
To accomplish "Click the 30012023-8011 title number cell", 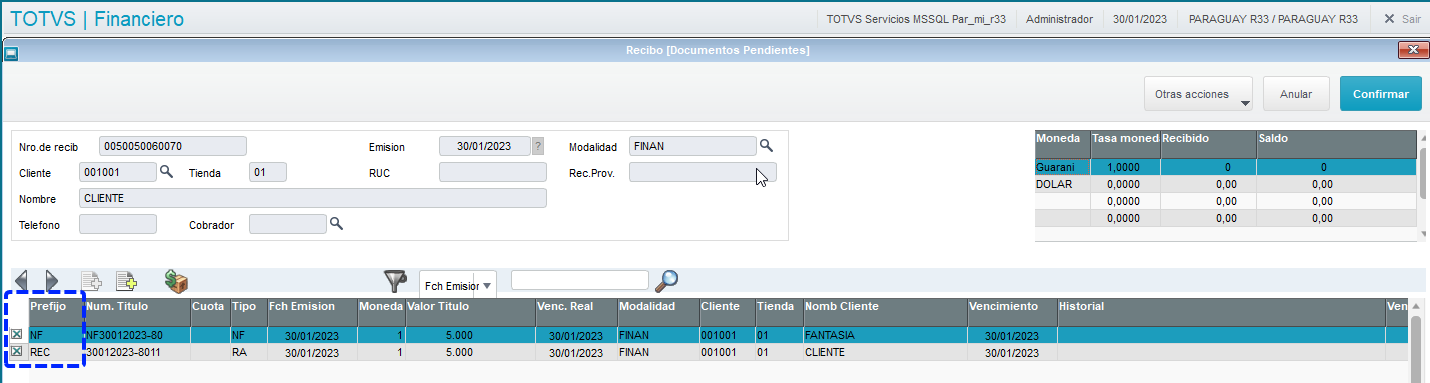I will coord(137,353).
